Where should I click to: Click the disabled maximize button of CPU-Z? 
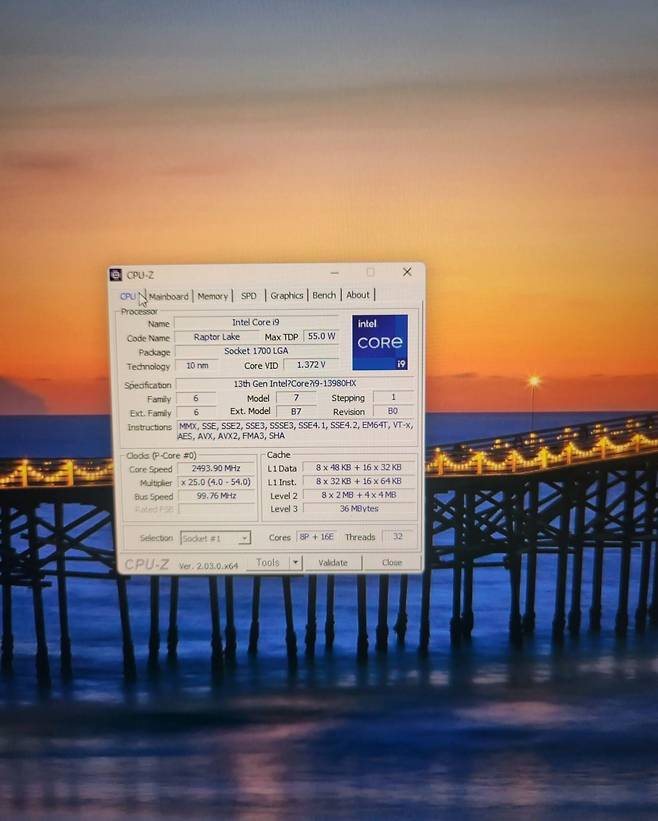click(x=371, y=272)
